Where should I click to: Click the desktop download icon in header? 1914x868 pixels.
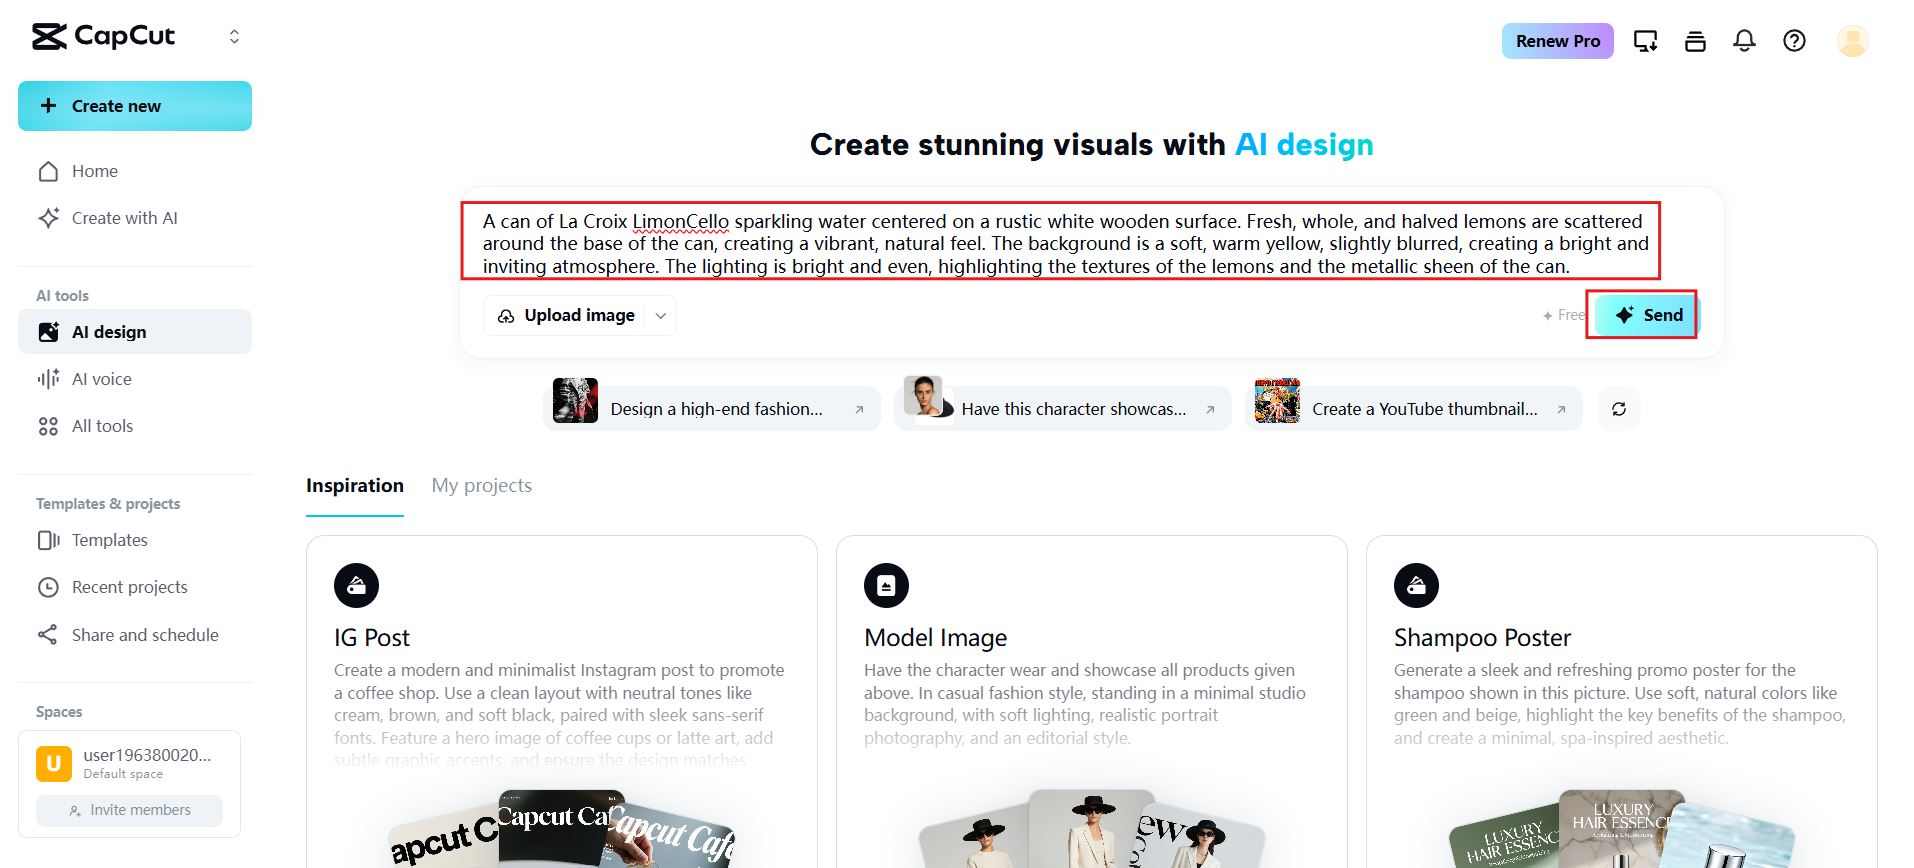coord(1645,41)
